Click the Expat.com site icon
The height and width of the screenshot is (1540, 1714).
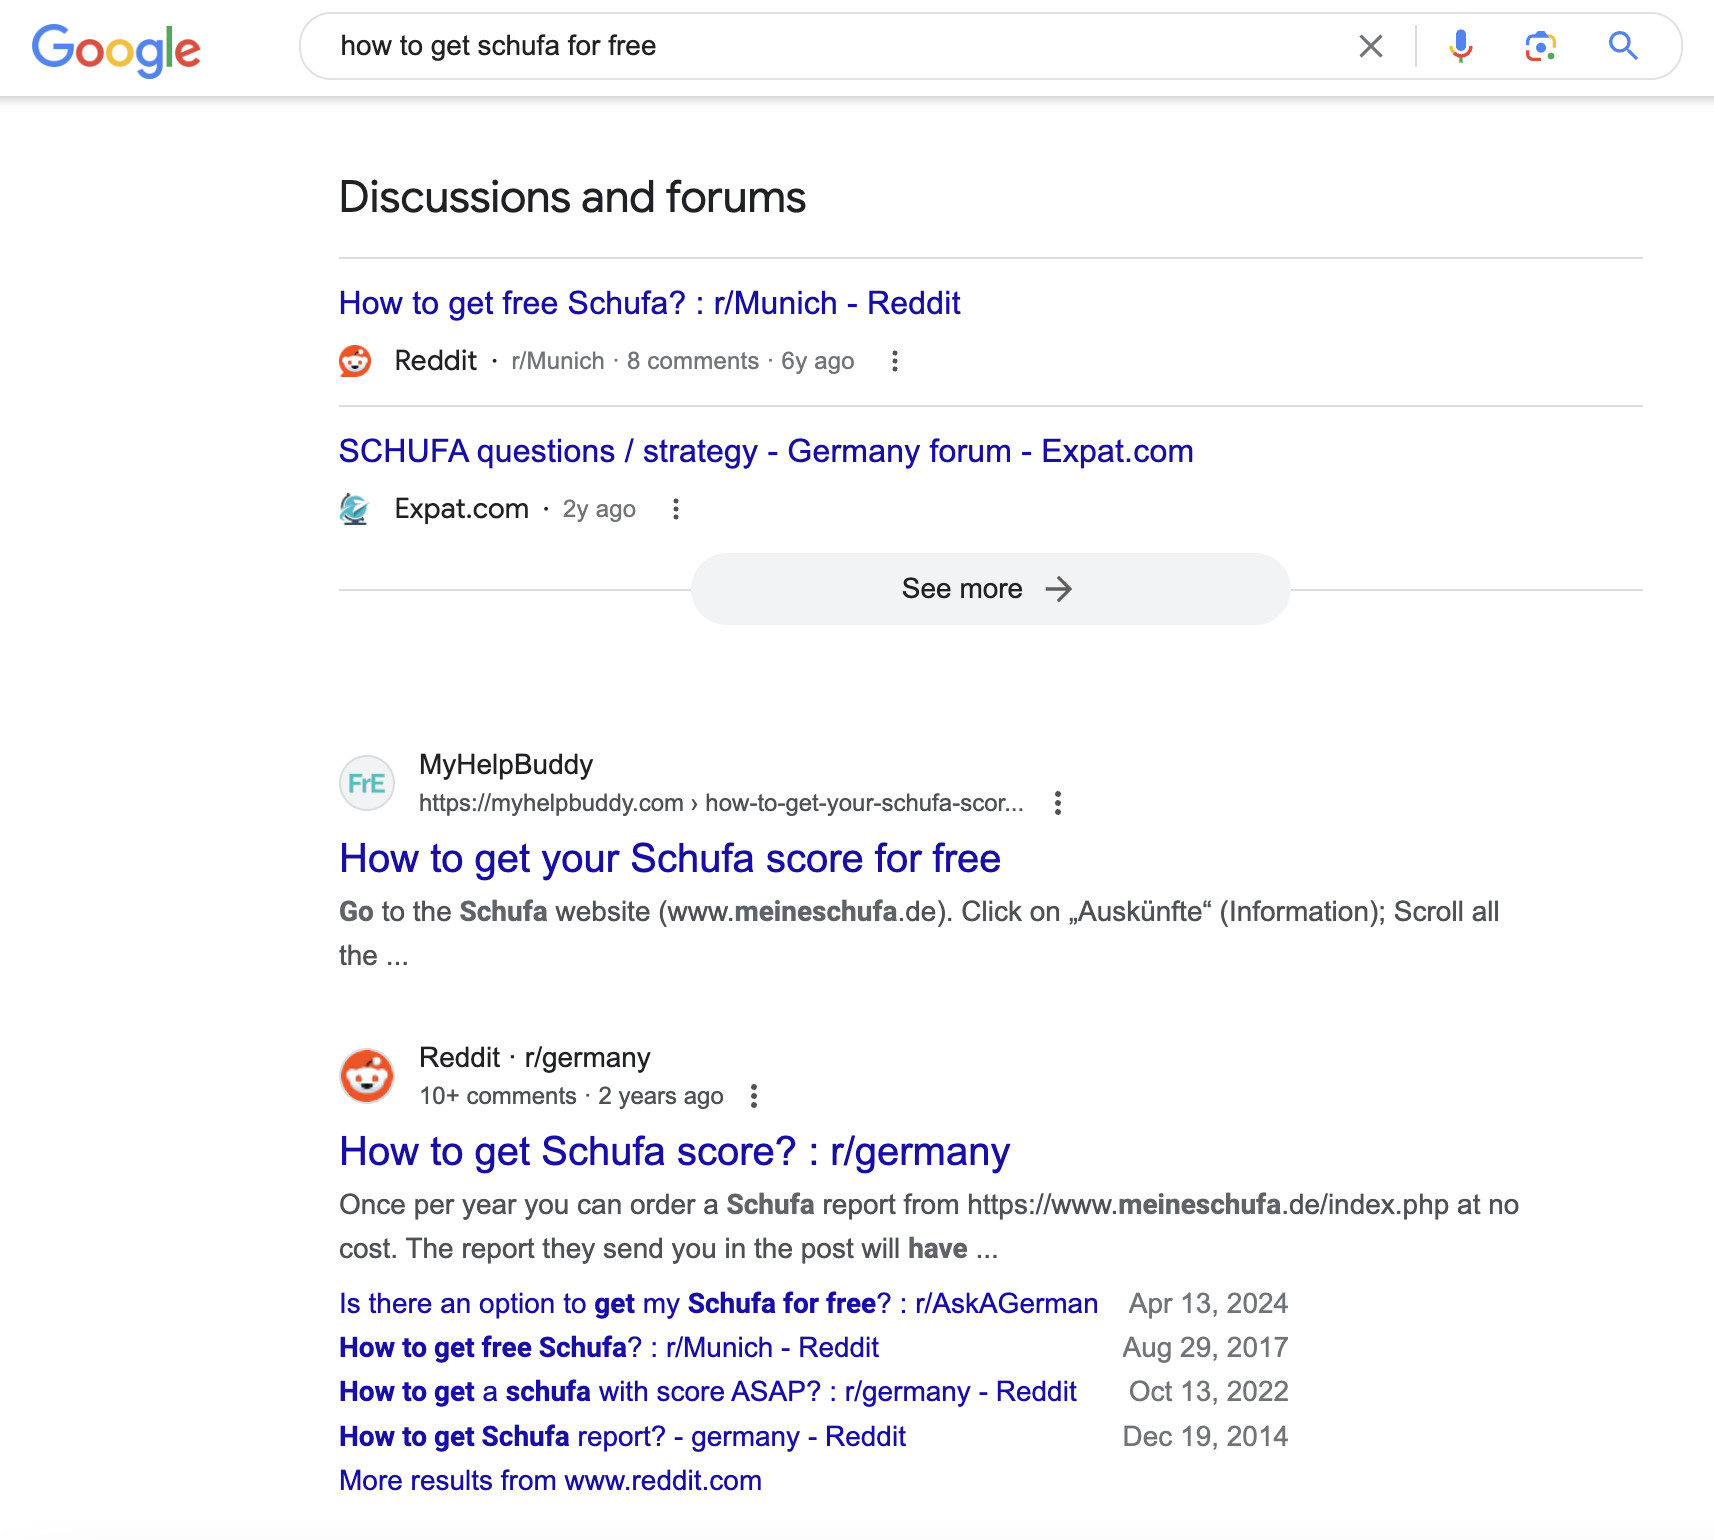coord(355,508)
